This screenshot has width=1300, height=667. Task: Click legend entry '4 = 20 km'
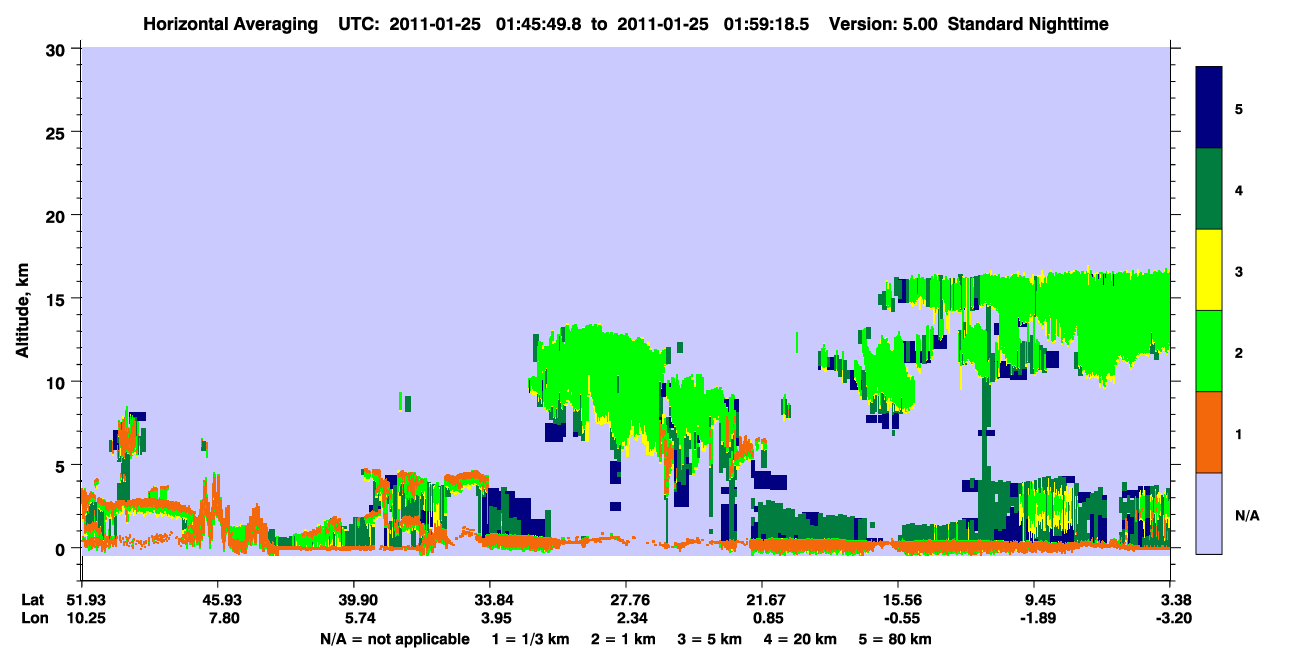pos(802,638)
